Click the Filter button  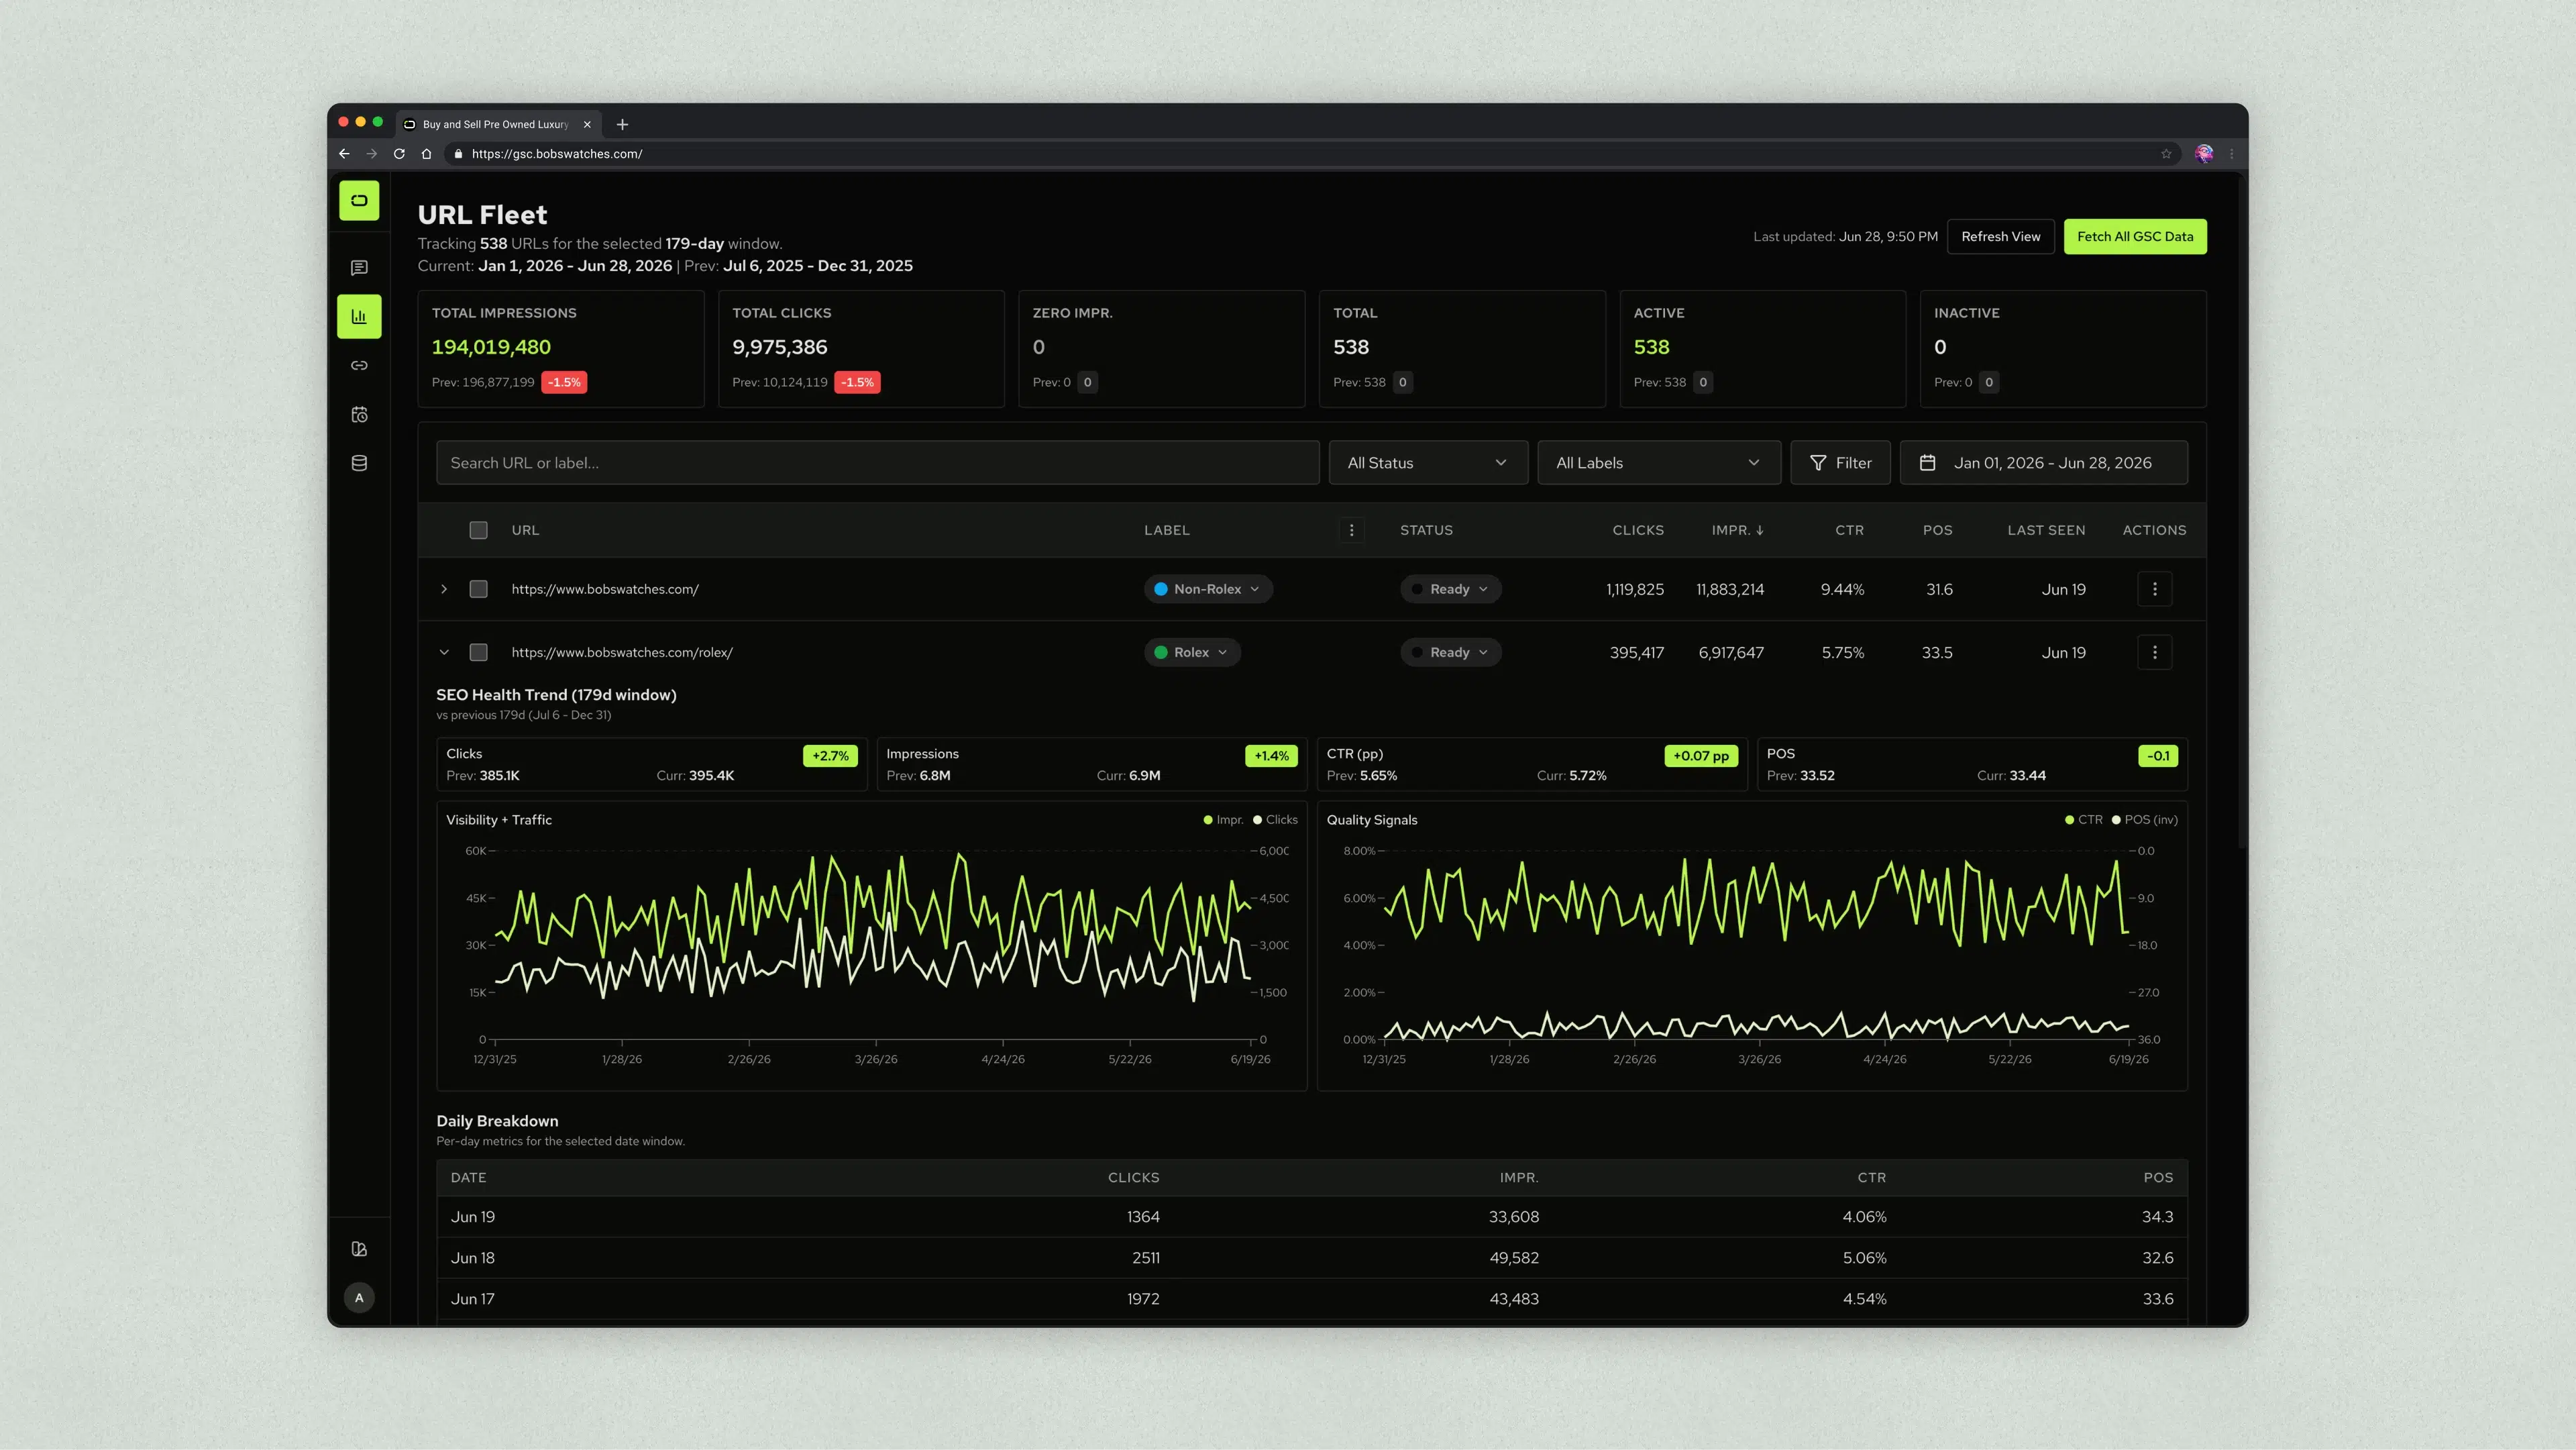point(1840,463)
